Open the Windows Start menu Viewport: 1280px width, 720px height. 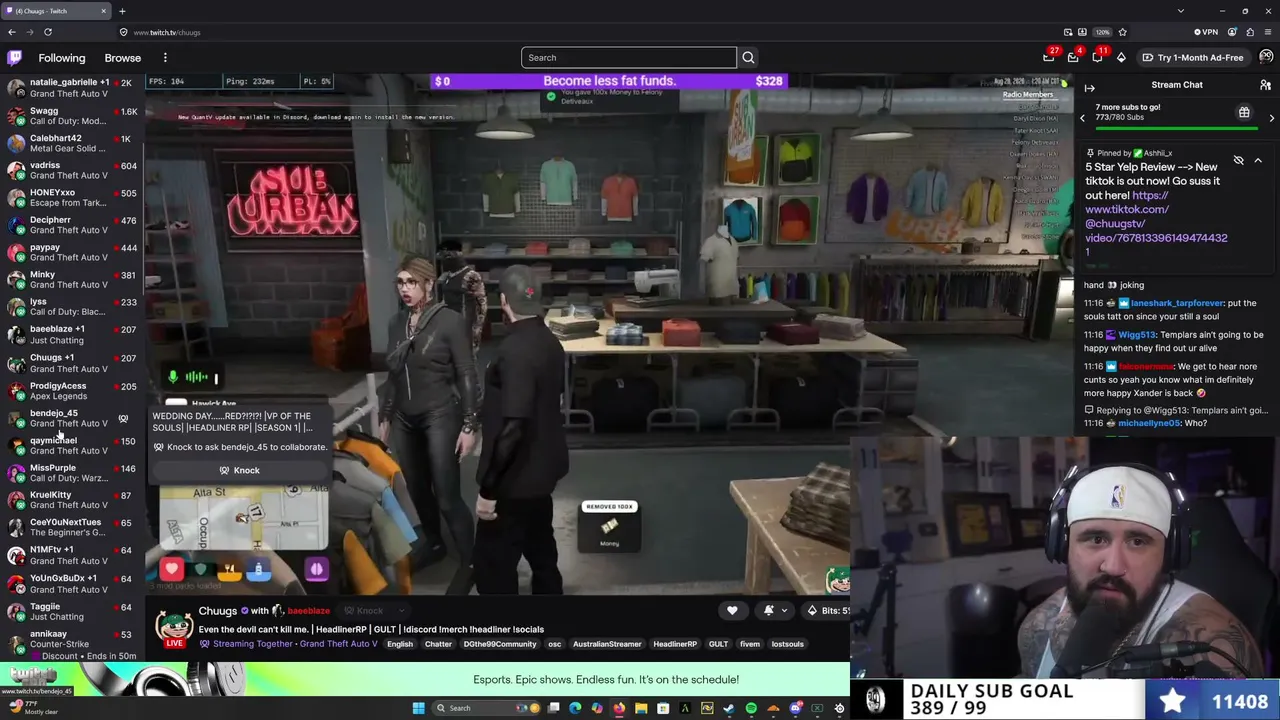(418, 708)
